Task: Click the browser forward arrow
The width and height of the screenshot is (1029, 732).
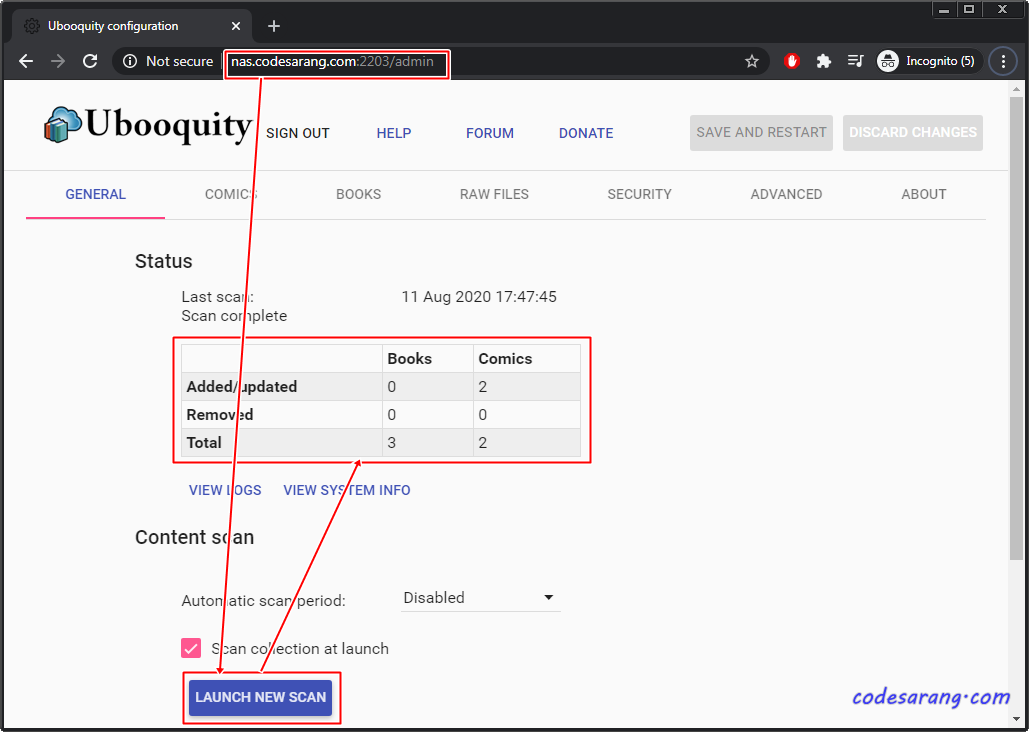Action: point(58,61)
